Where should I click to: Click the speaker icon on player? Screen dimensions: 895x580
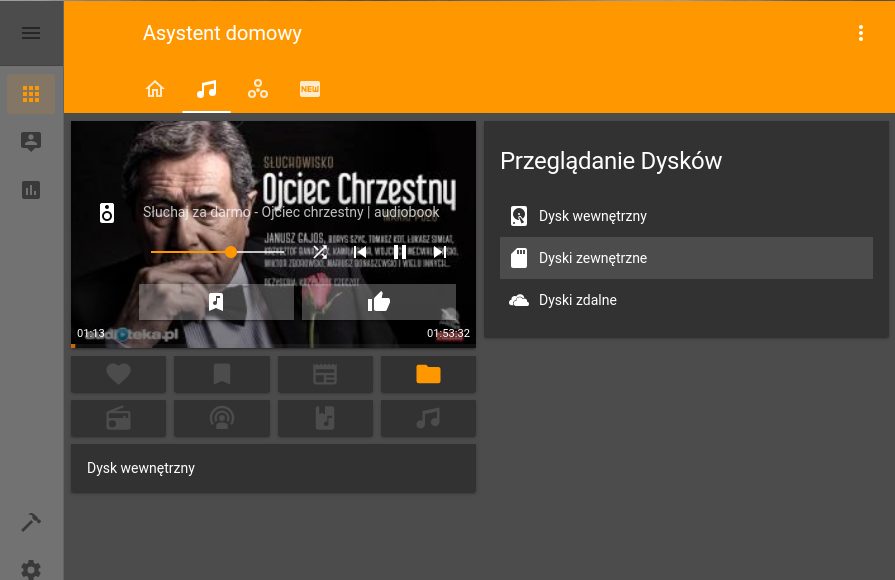pos(107,213)
